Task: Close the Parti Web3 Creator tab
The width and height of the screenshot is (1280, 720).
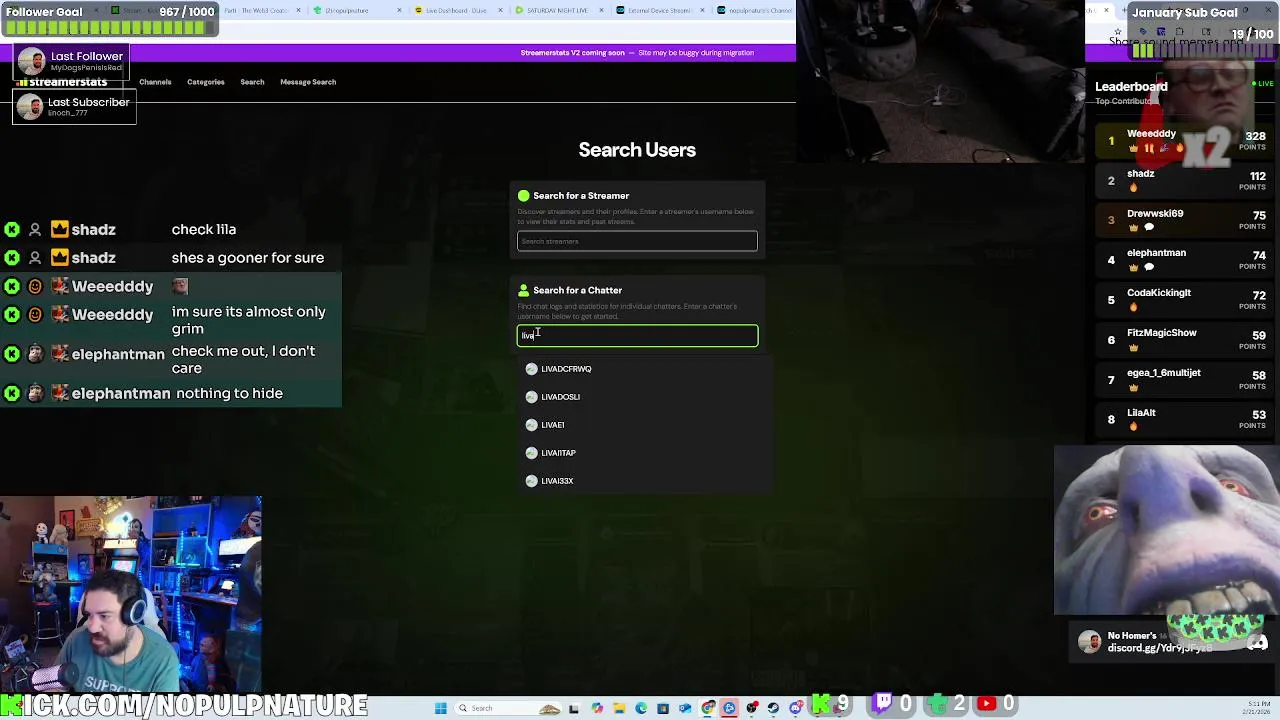Action: pyautogui.click(x=298, y=10)
